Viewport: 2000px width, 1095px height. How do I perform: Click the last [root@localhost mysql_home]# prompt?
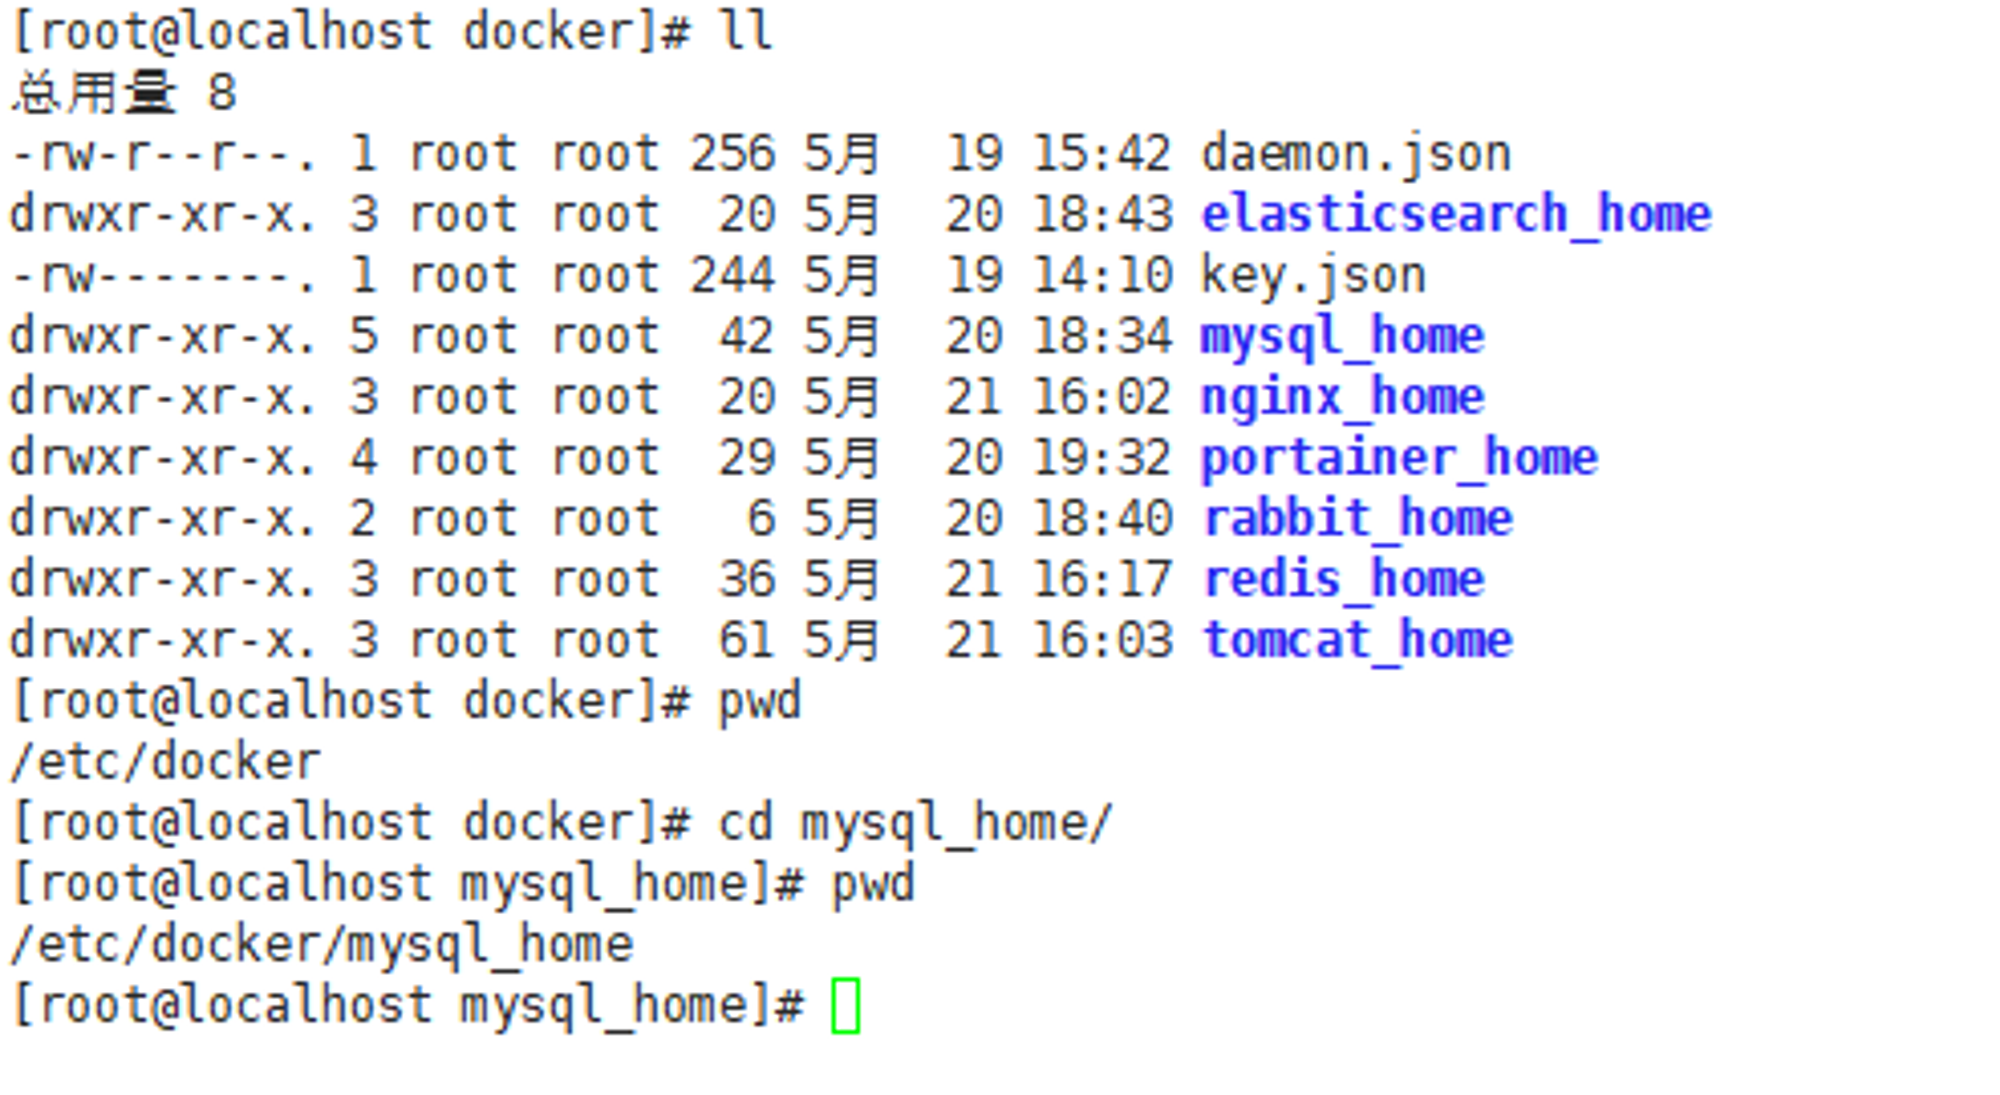click(x=407, y=1006)
